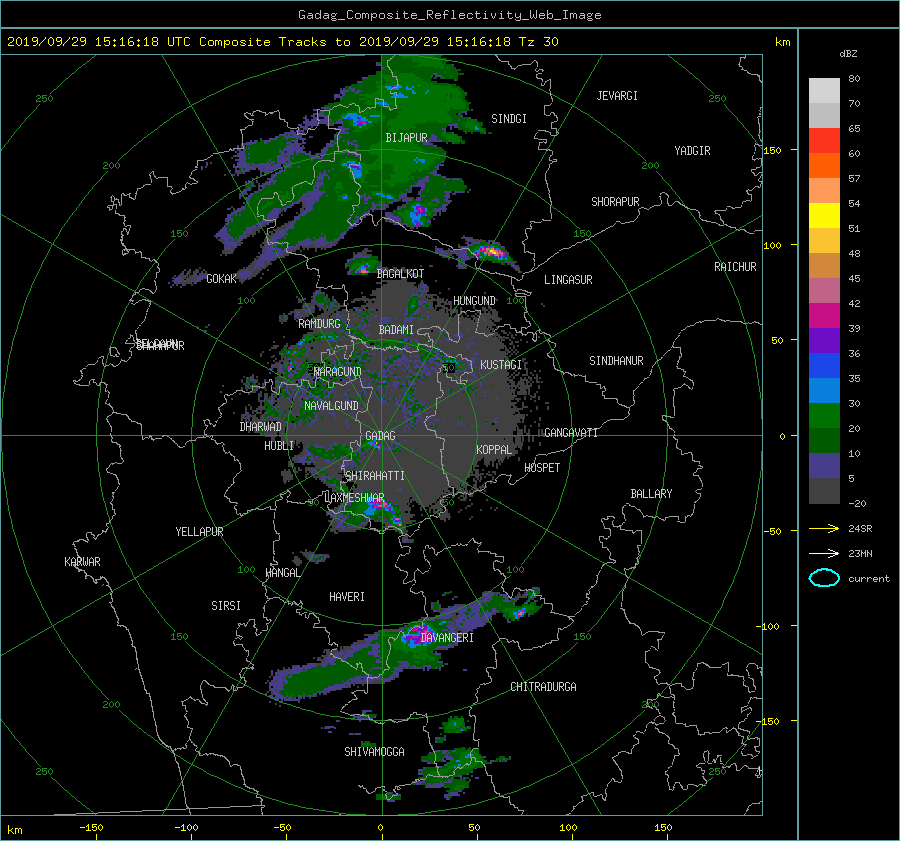Image resolution: width=900 pixels, height=841 pixels.
Task: Click the SHIRAHATTI city label
Action: click(x=375, y=476)
